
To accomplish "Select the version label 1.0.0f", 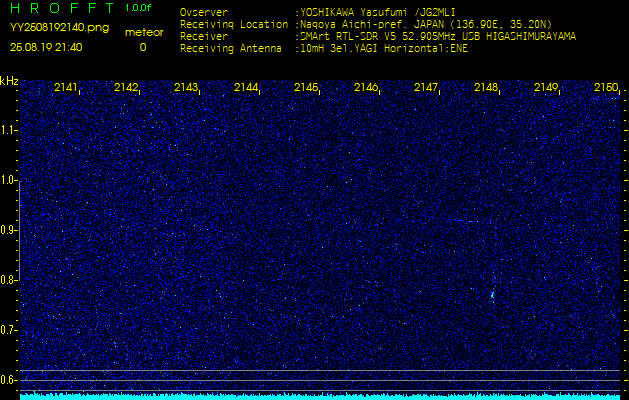I will [138, 8].
